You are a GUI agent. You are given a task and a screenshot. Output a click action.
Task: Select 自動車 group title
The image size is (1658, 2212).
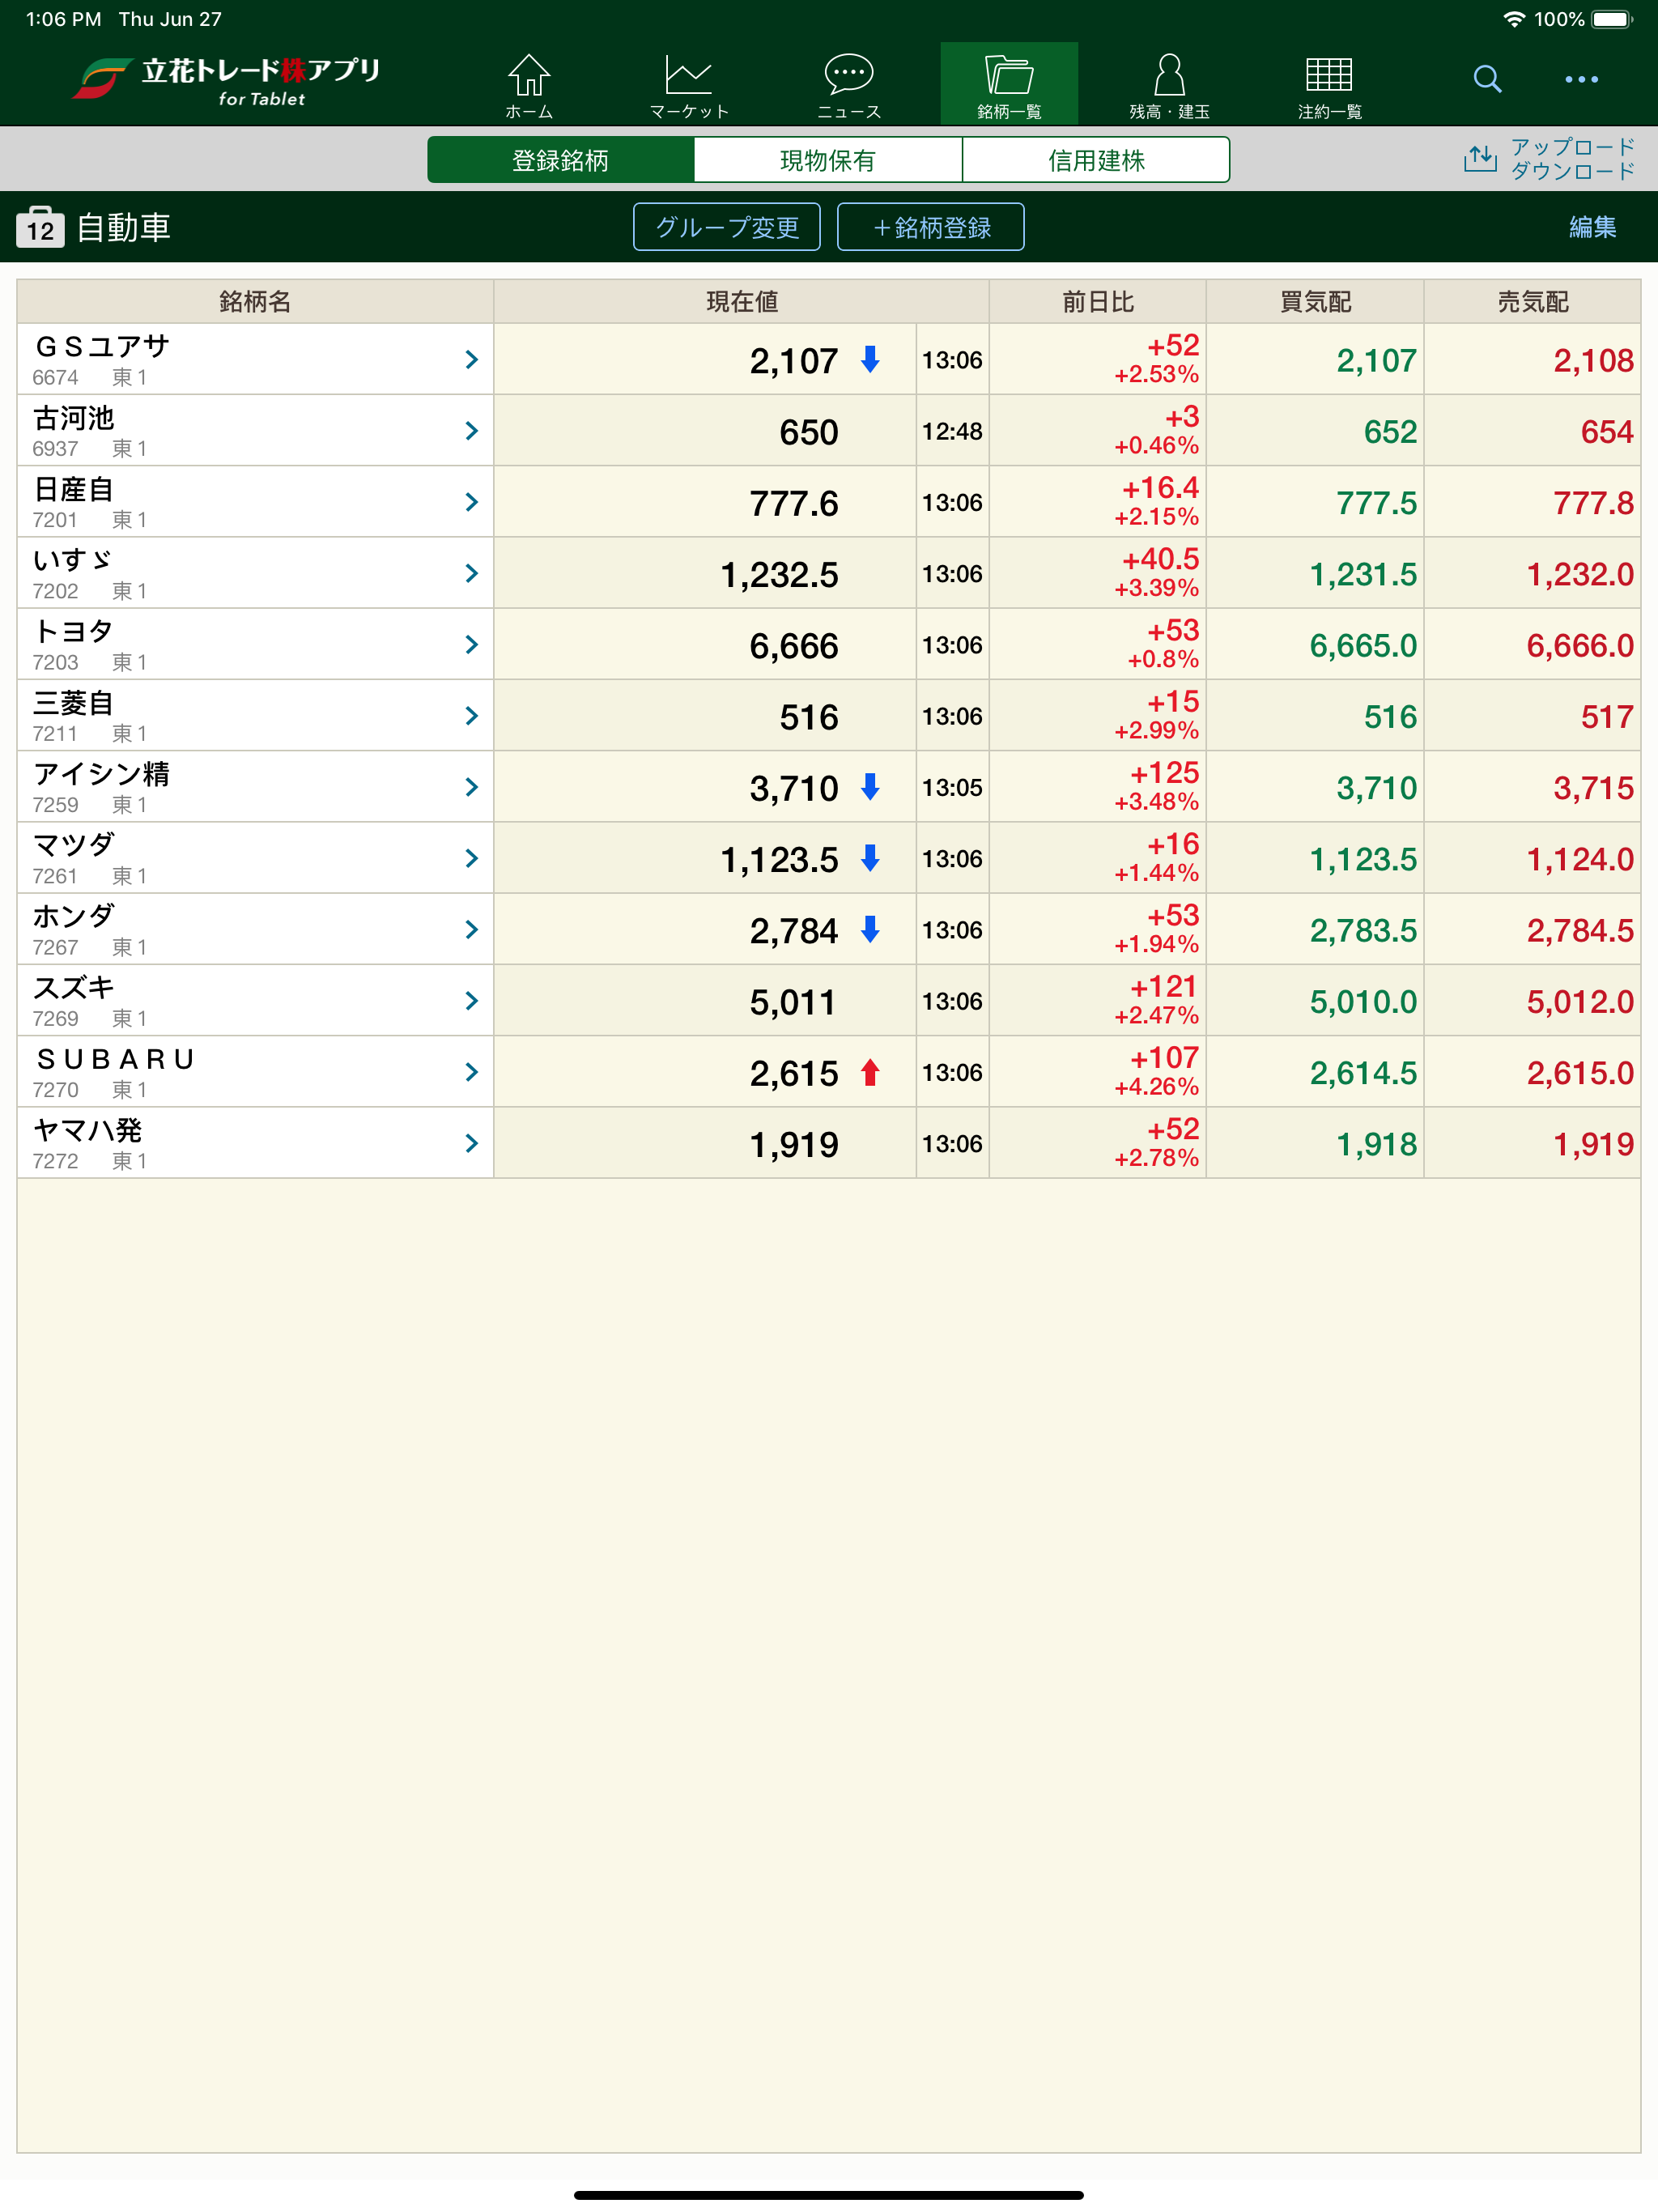124,227
